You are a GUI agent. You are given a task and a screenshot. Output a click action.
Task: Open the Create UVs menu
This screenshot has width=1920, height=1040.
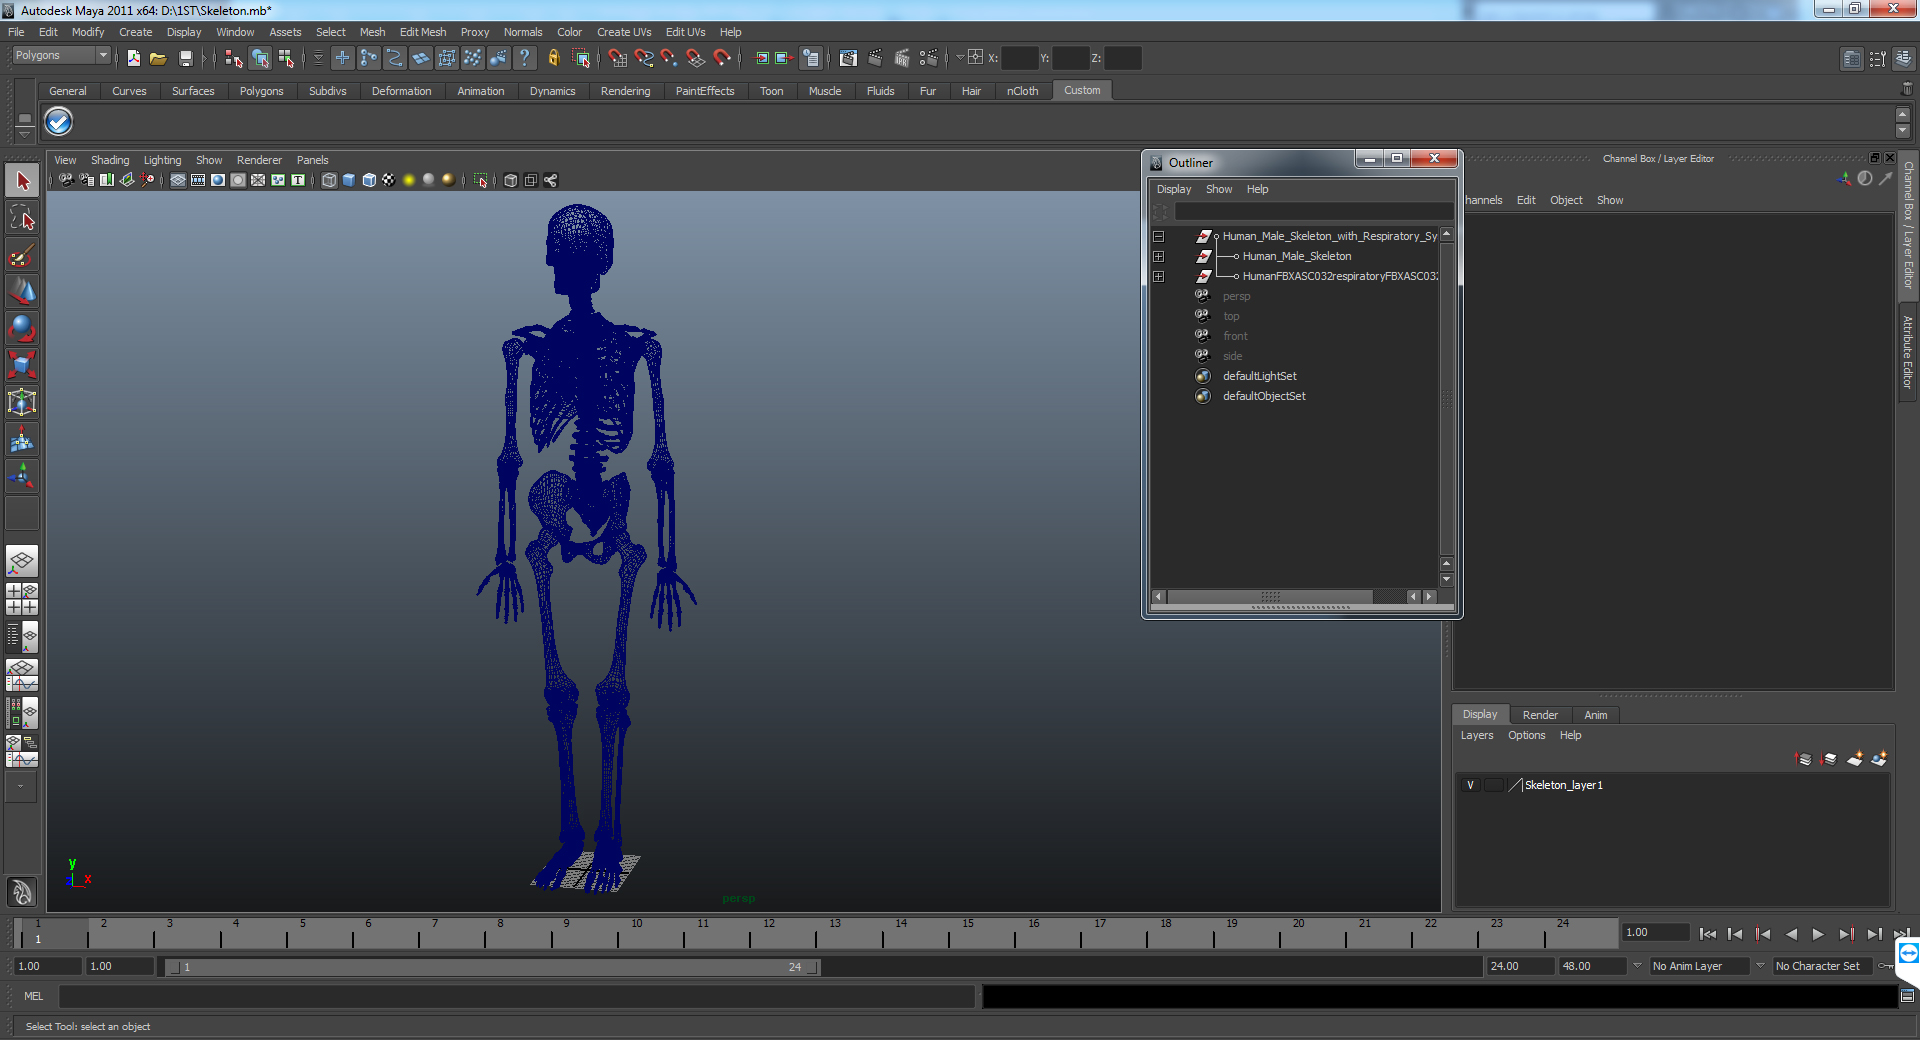pyautogui.click(x=624, y=32)
